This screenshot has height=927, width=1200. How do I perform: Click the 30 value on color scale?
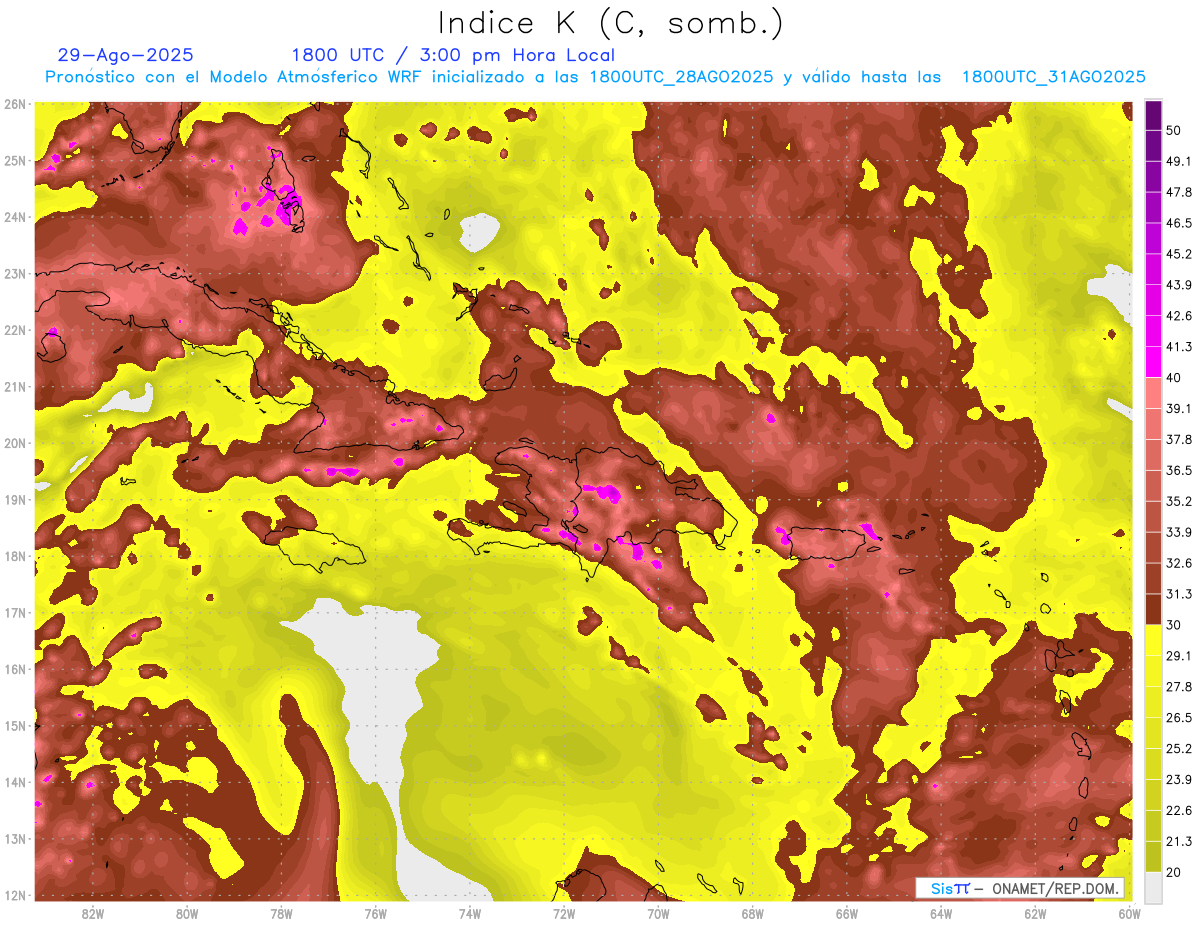[x=1173, y=625]
